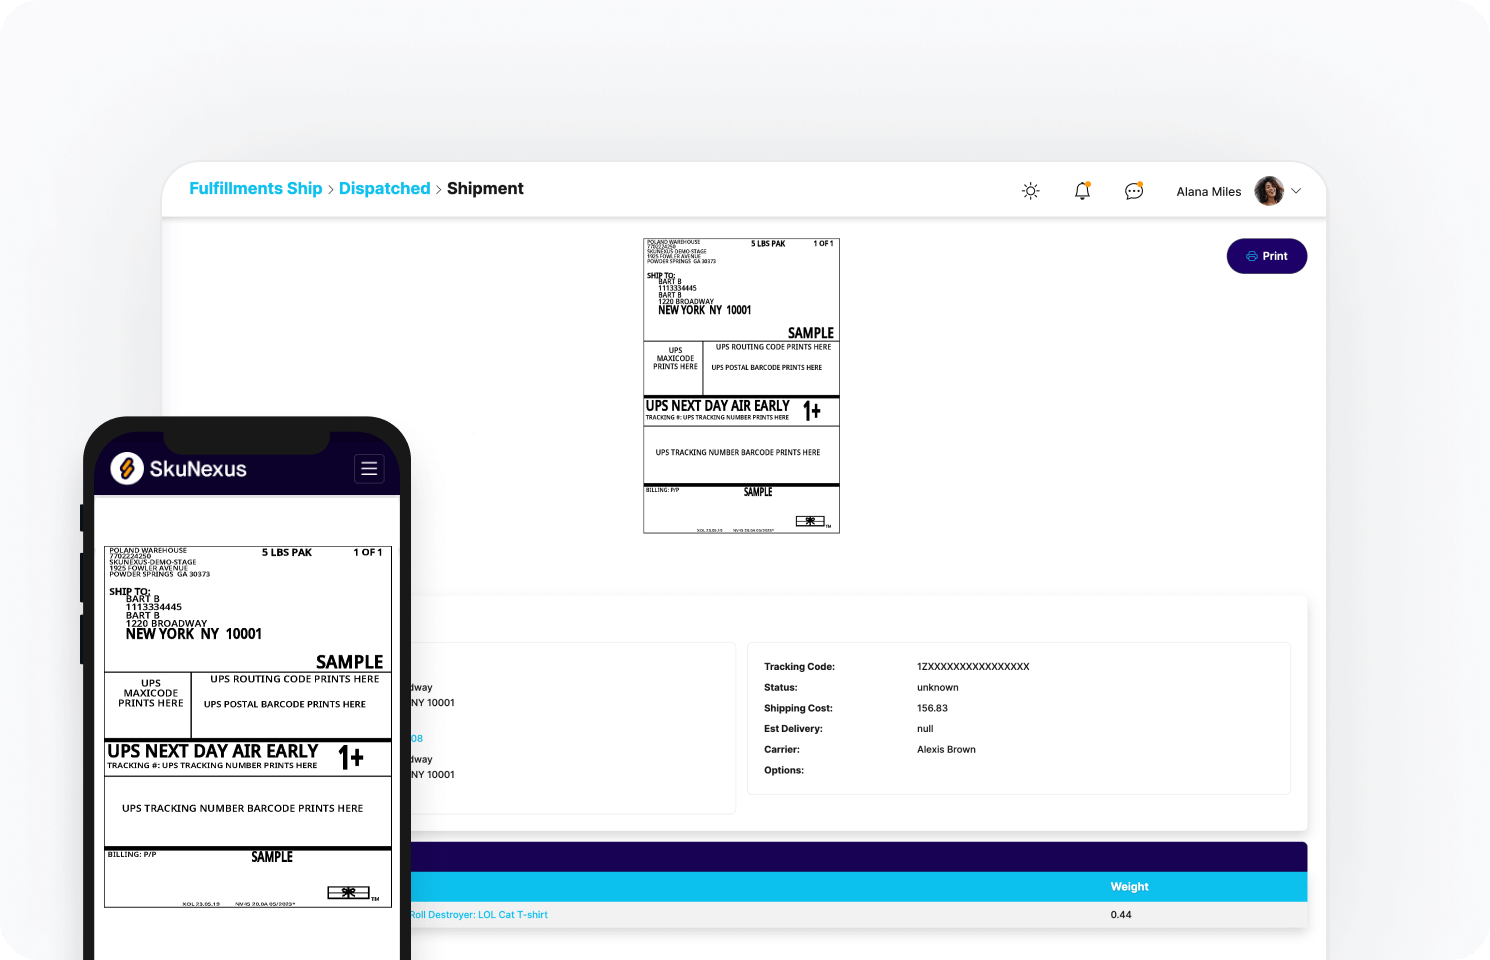Click the printer icon inside Print button
The width and height of the screenshot is (1490, 960).
tap(1252, 256)
